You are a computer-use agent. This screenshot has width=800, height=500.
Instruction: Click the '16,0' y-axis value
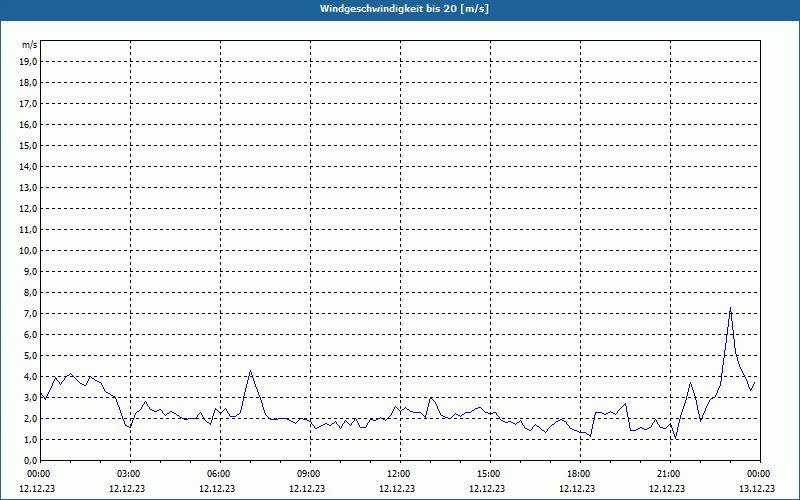[28, 124]
